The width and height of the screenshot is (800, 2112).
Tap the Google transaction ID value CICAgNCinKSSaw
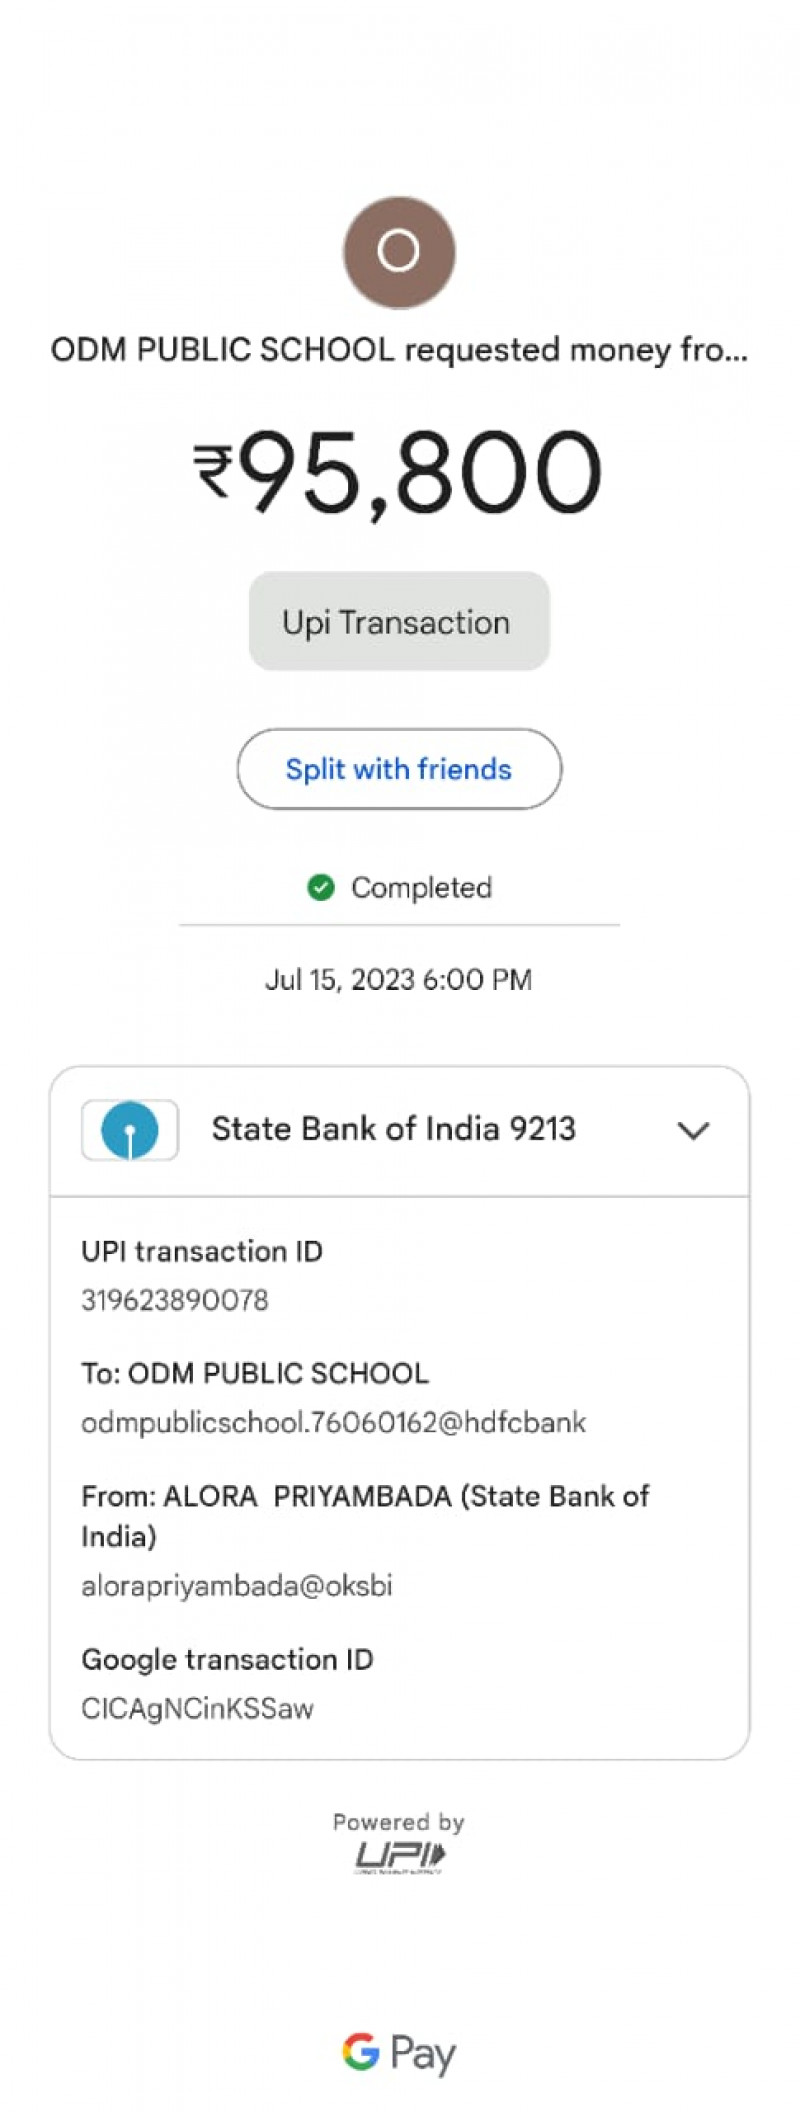197,1708
